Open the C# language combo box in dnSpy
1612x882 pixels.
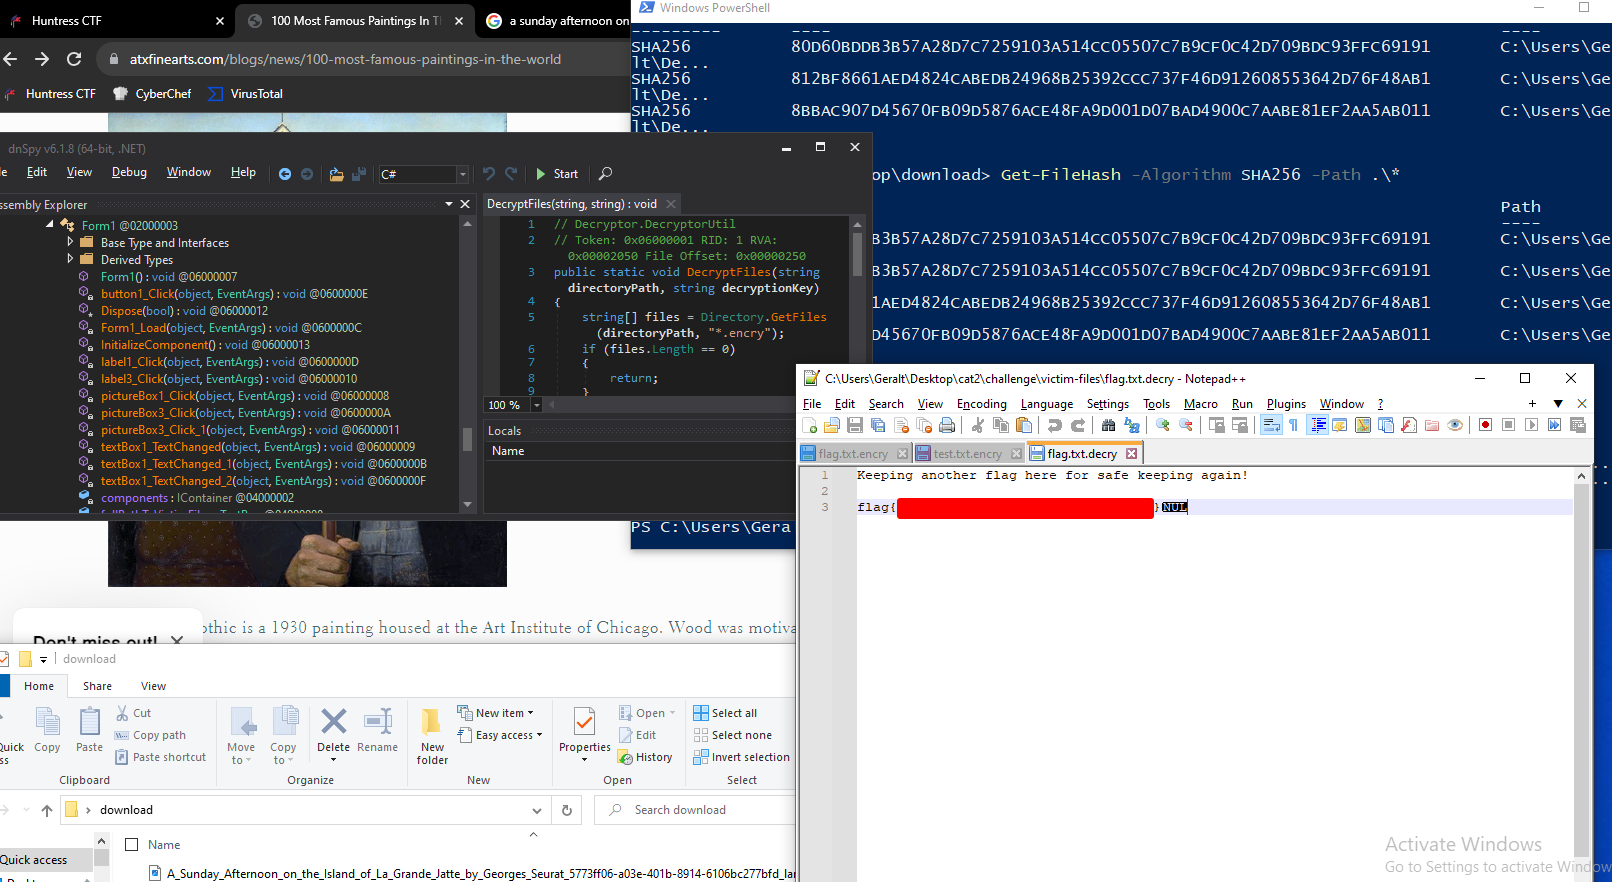tap(424, 174)
